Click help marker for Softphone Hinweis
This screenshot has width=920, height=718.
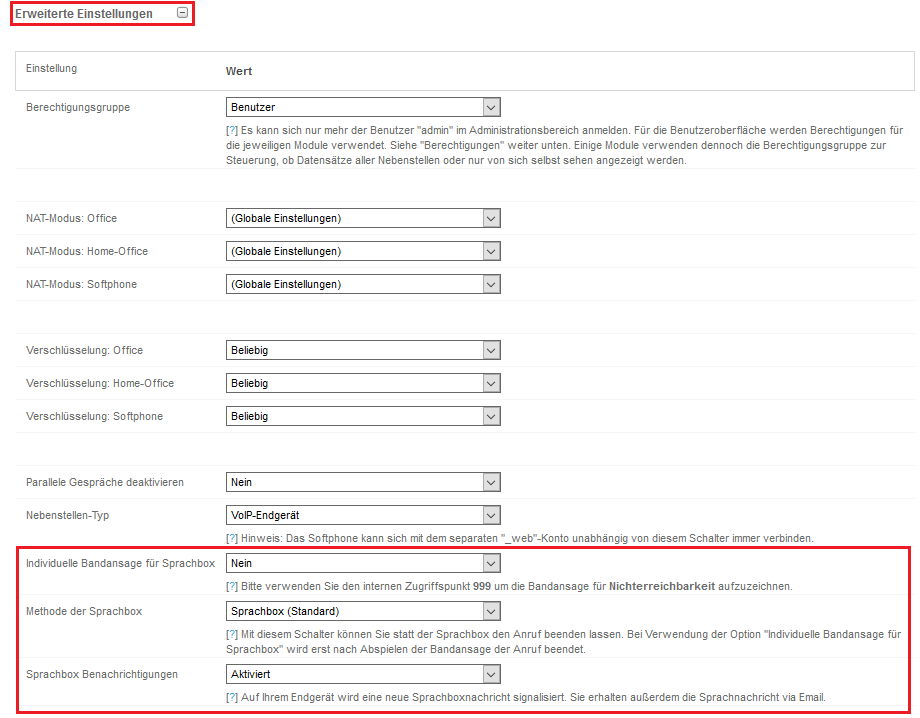pyautogui.click(x=232, y=539)
